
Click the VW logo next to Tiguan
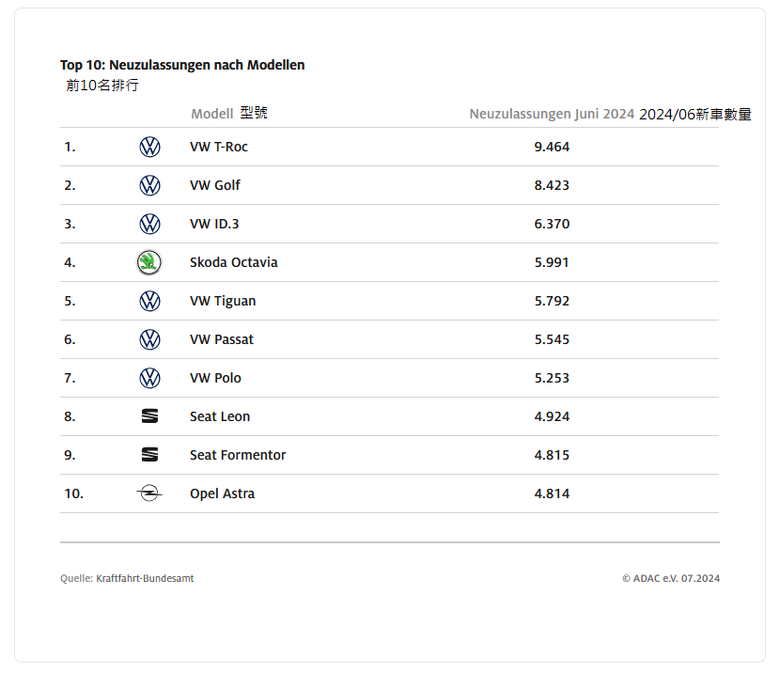click(x=149, y=301)
